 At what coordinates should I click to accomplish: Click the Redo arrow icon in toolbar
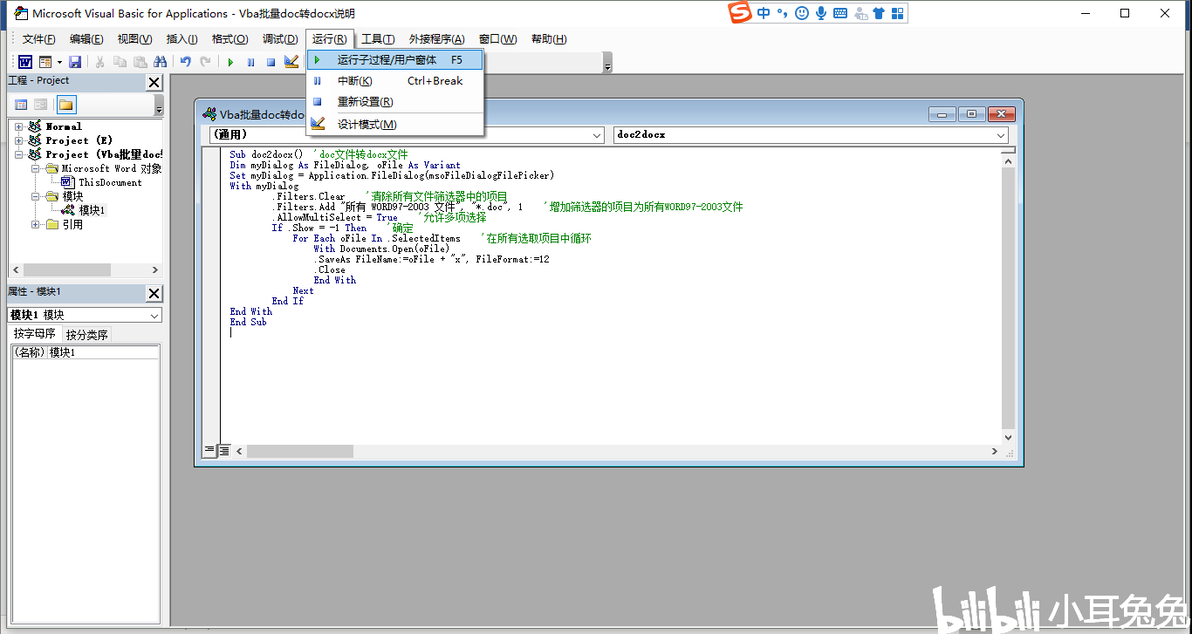(x=205, y=62)
